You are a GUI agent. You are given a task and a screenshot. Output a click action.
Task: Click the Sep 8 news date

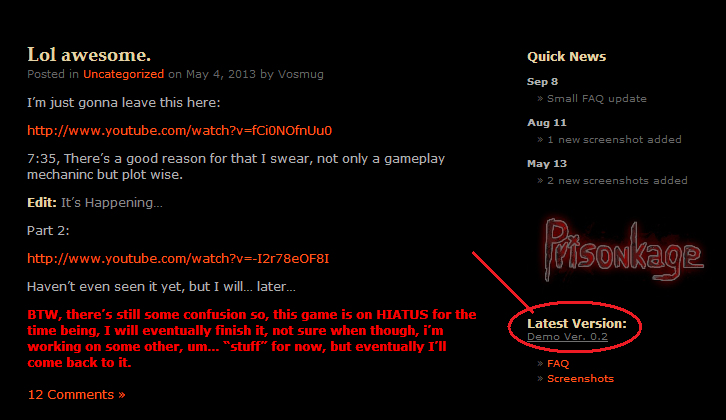click(542, 82)
